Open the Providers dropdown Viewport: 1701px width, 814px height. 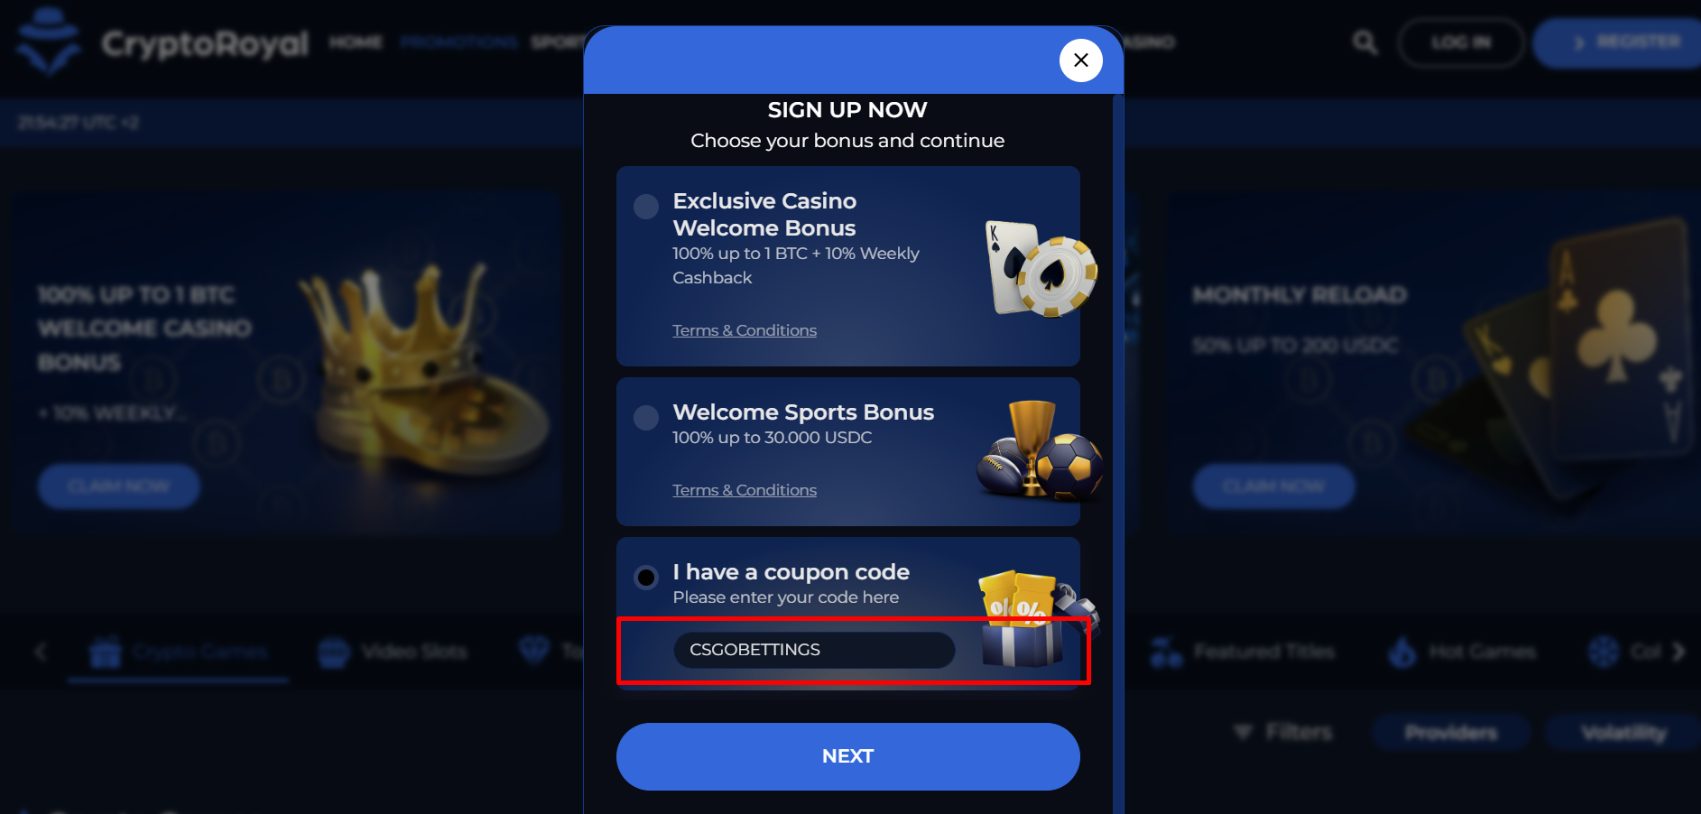point(1451,733)
